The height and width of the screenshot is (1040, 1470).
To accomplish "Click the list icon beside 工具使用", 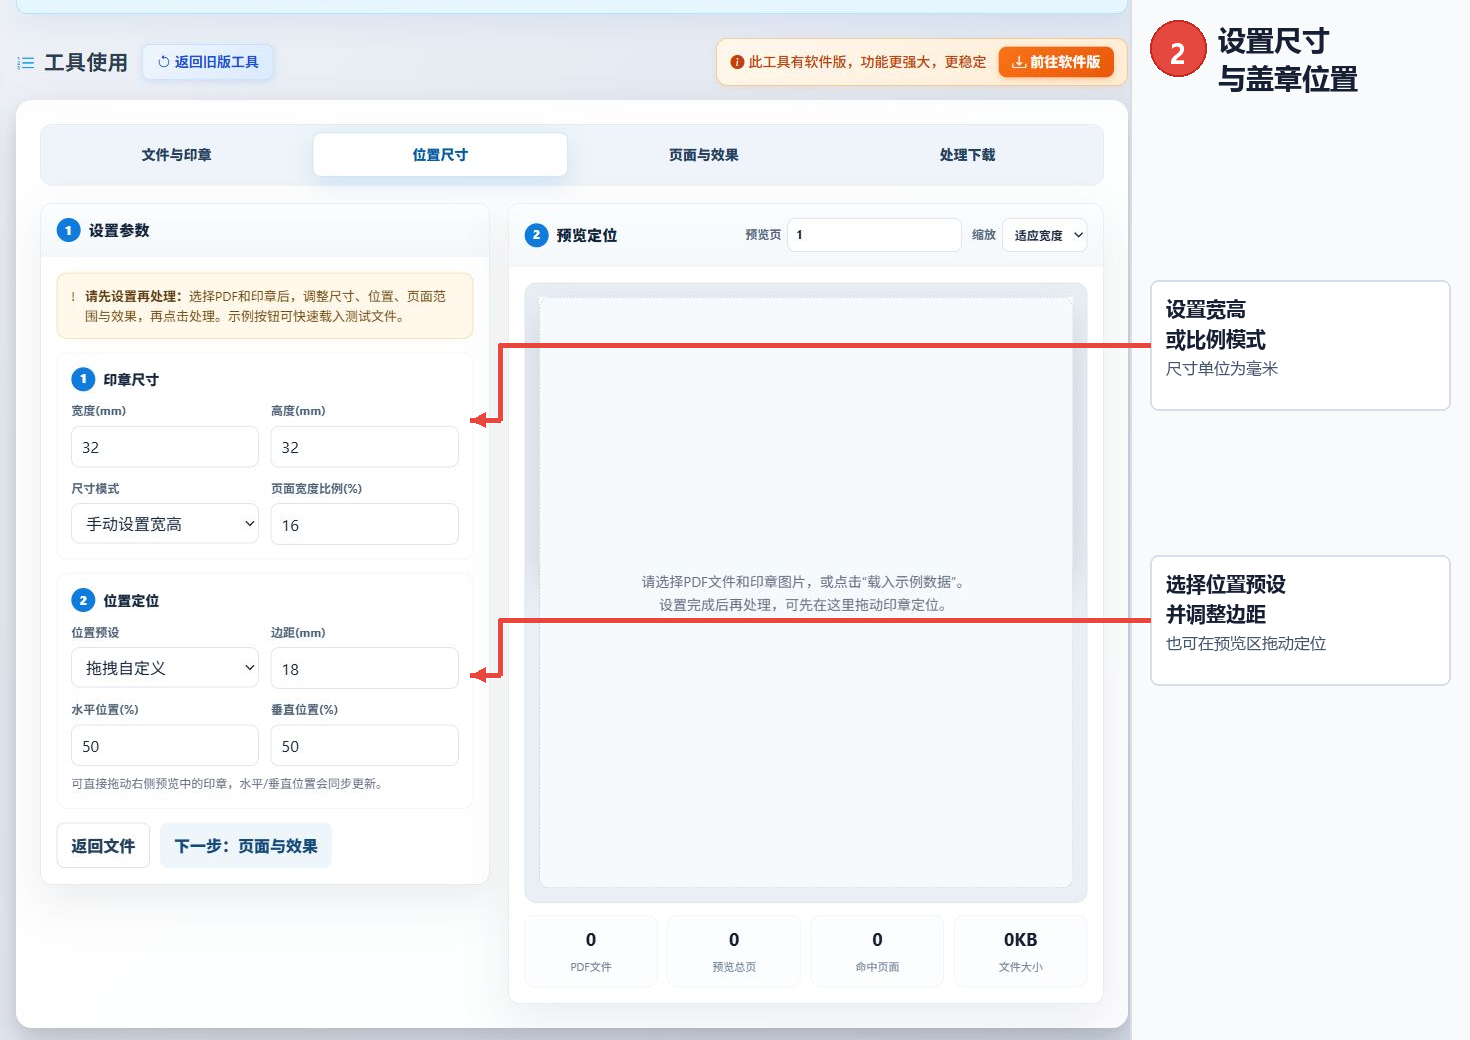I will [26, 63].
